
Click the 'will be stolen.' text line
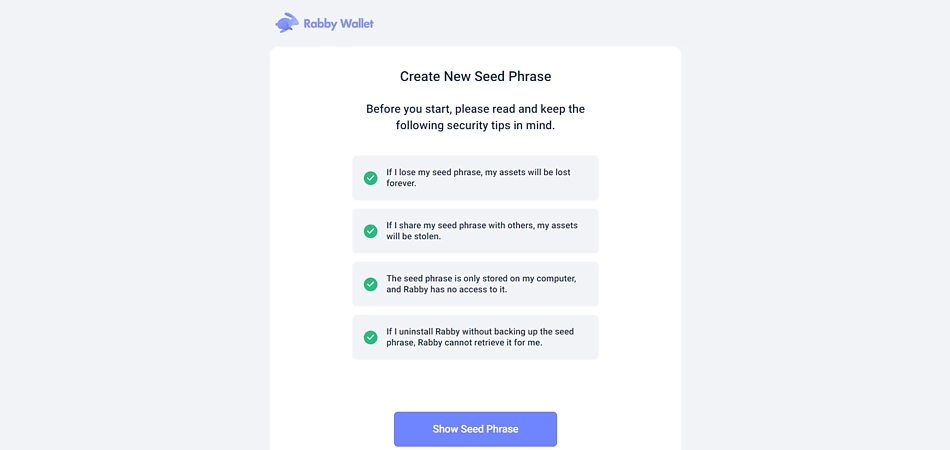click(413, 236)
